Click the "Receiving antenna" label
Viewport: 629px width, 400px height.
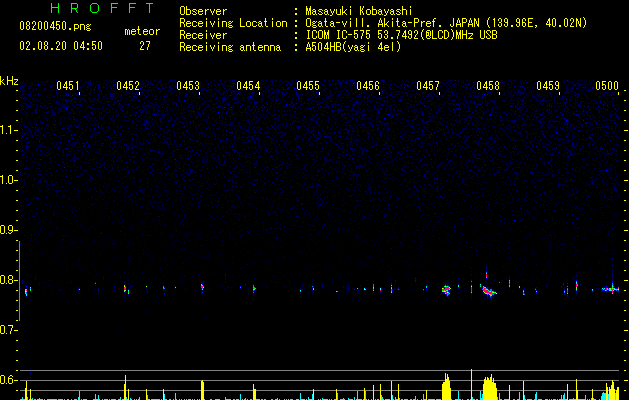click(x=230, y=47)
